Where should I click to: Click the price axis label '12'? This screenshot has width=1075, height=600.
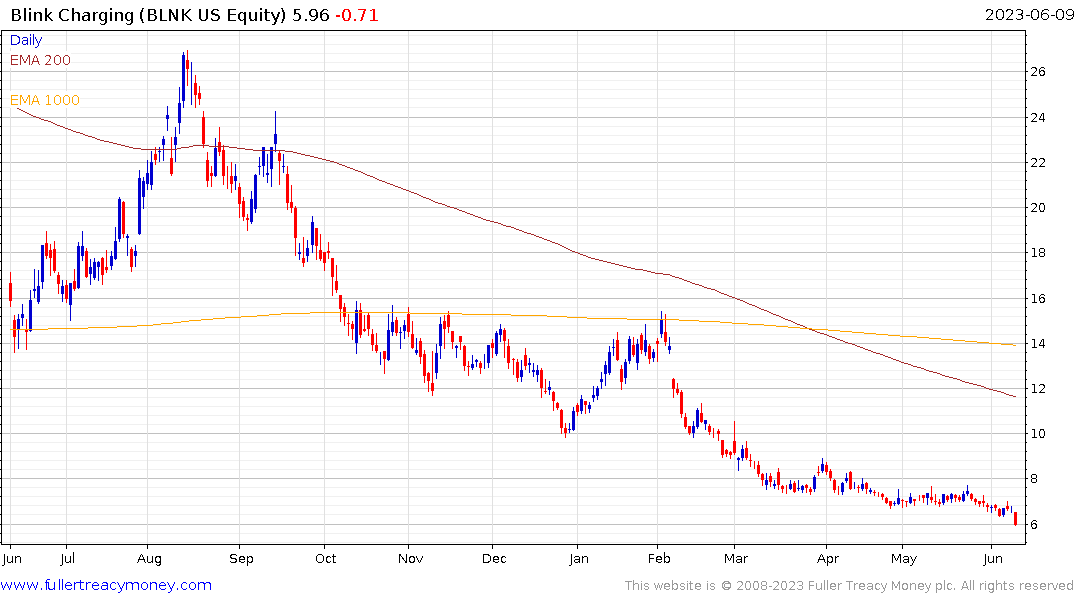point(1038,389)
